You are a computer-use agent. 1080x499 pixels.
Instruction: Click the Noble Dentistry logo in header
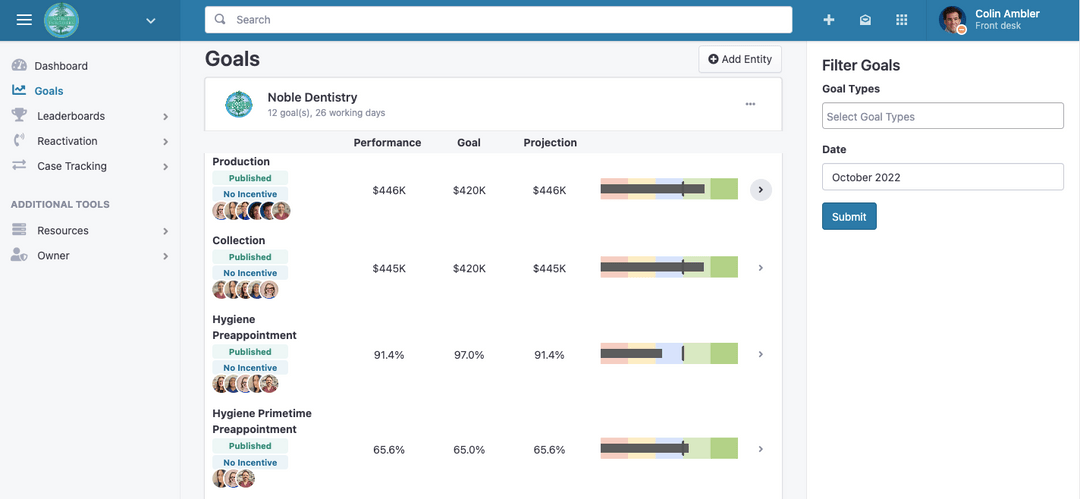pyautogui.click(x=61, y=20)
